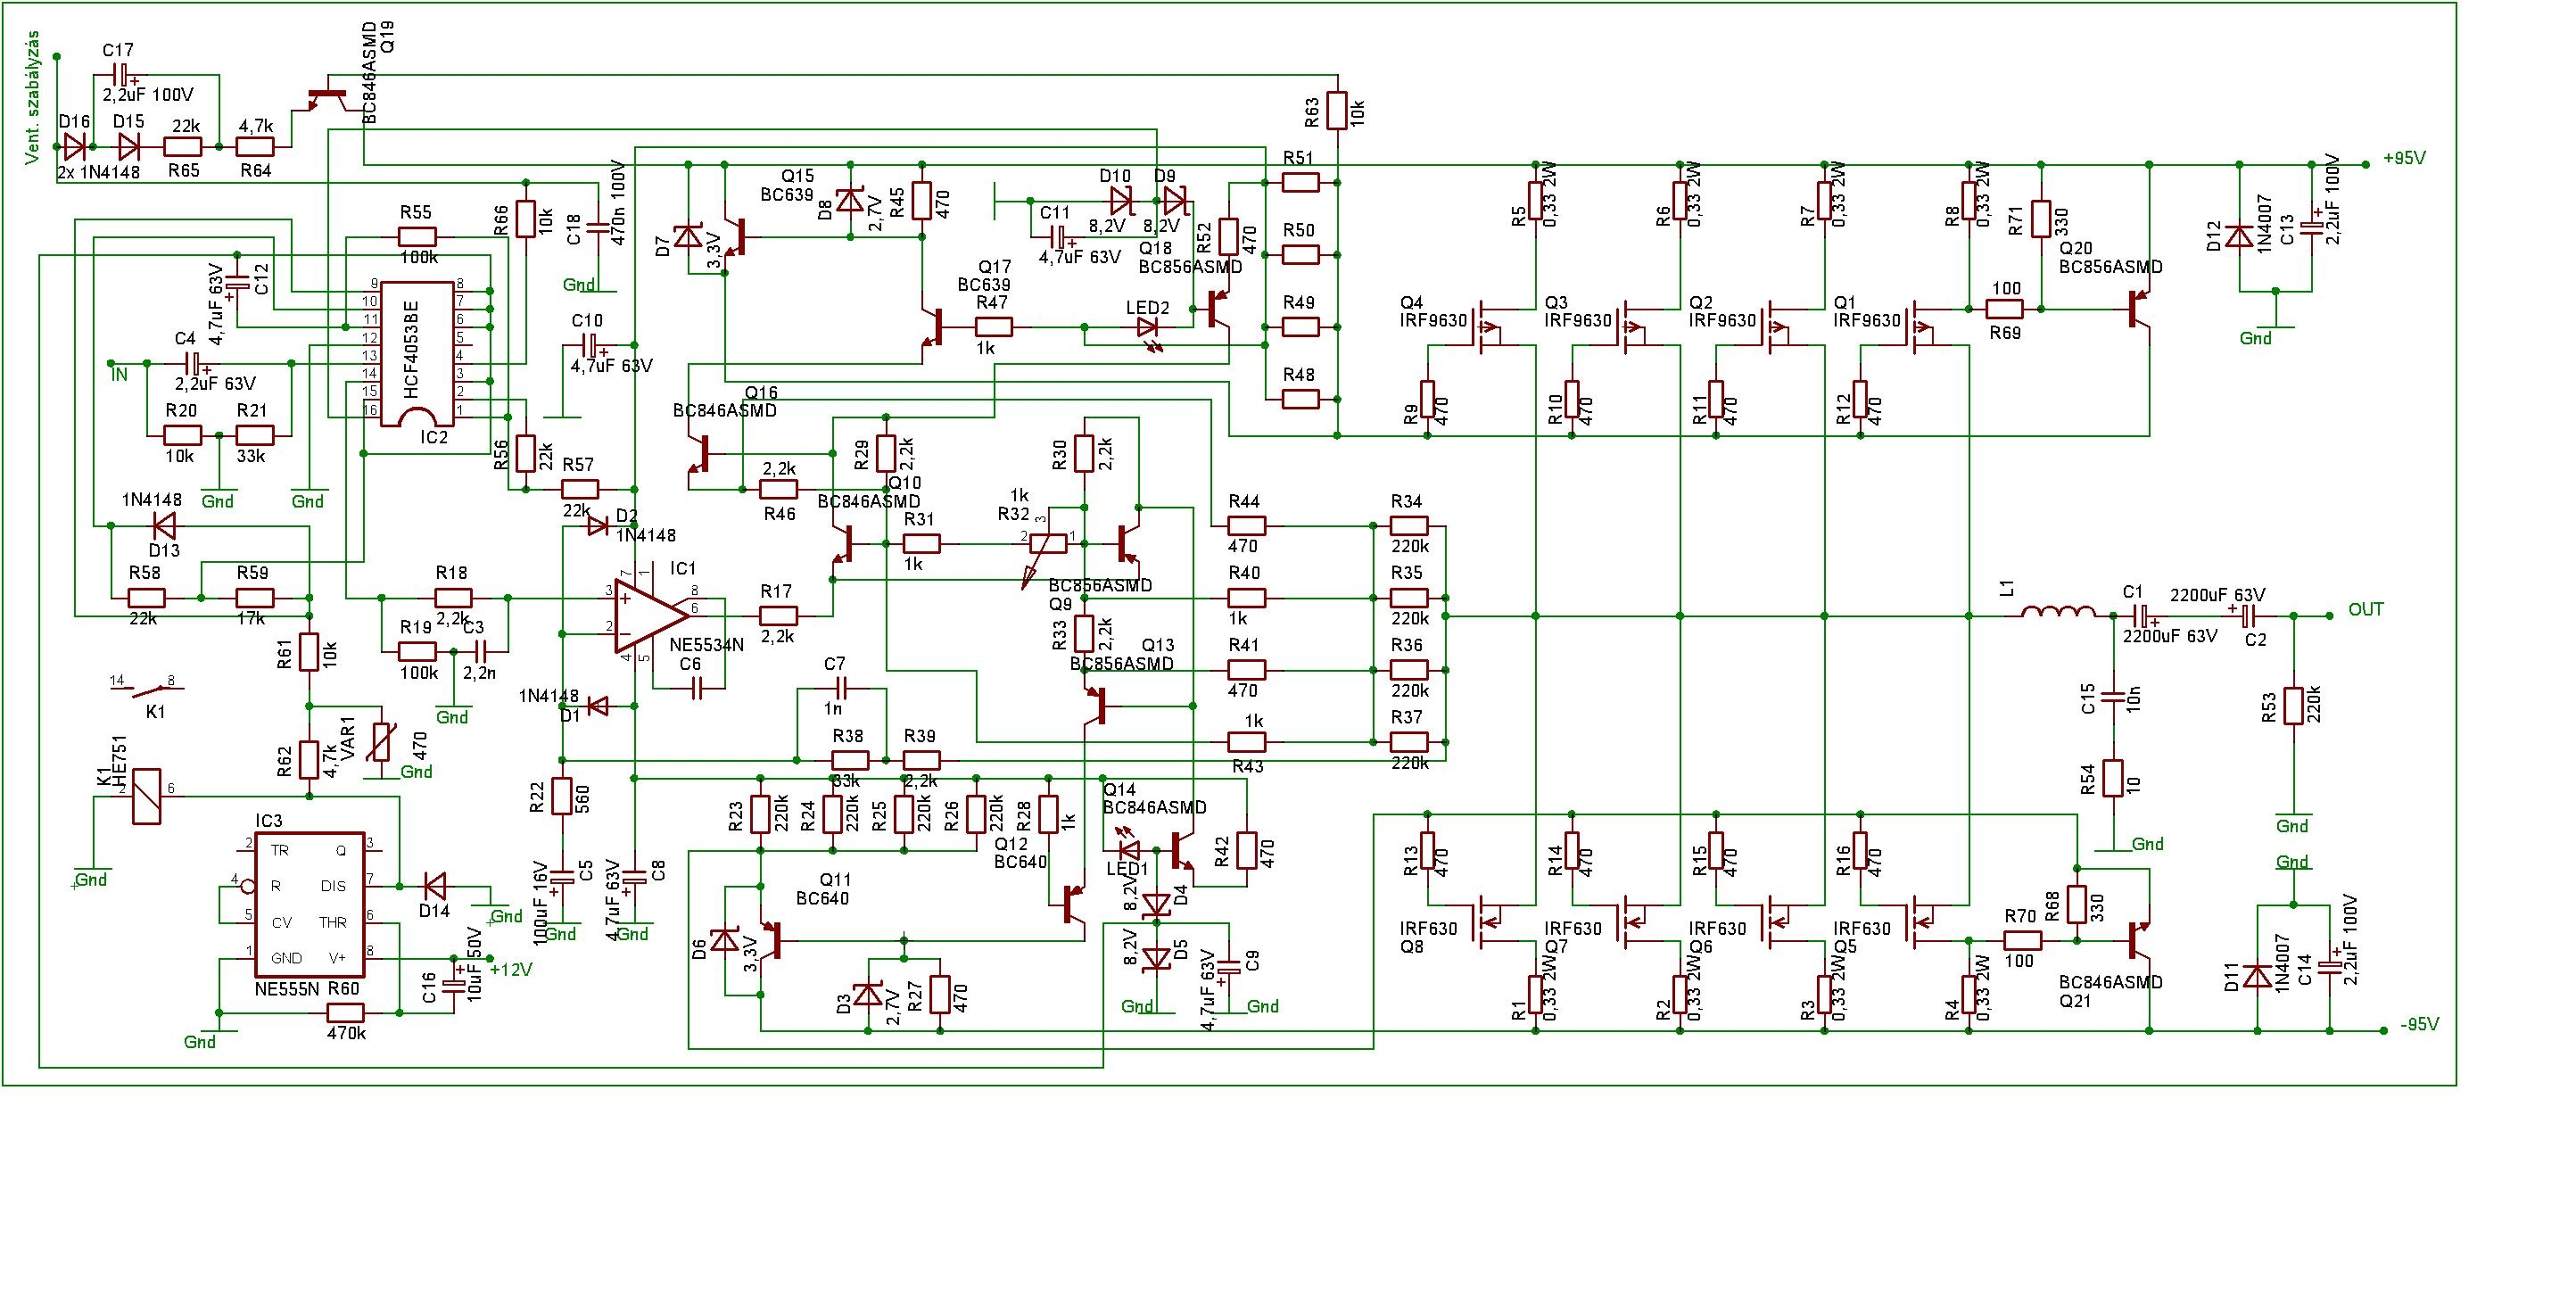Pick the L1 inductor coil symbol
The width and height of the screenshot is (2576, 1297).
pos(2059,612)
